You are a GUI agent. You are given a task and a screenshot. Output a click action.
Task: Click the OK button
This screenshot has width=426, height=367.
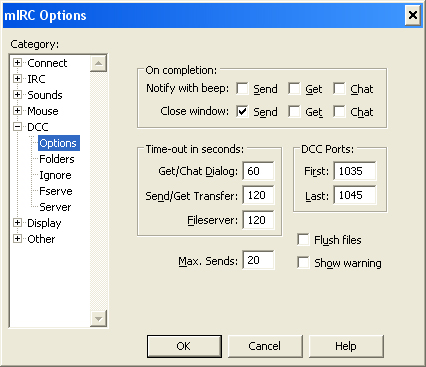[x=184, y=346]
